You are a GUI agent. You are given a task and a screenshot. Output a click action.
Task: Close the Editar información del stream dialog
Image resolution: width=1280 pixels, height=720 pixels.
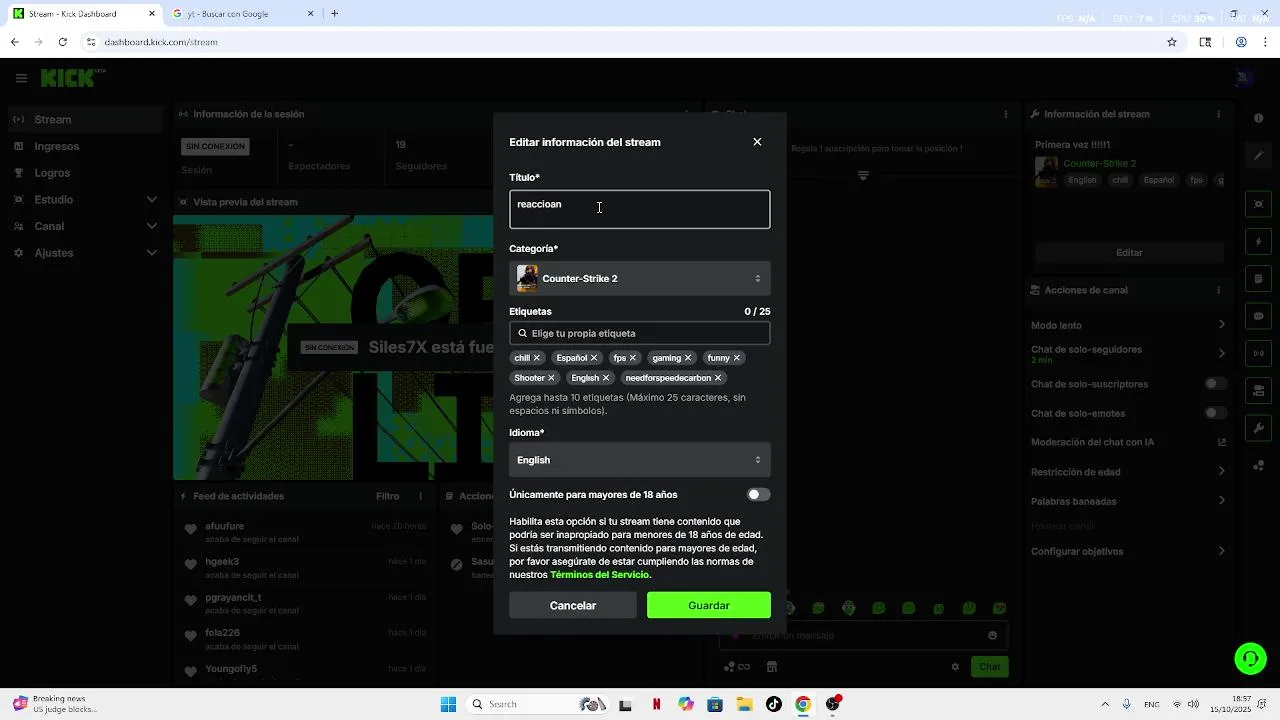757,142
